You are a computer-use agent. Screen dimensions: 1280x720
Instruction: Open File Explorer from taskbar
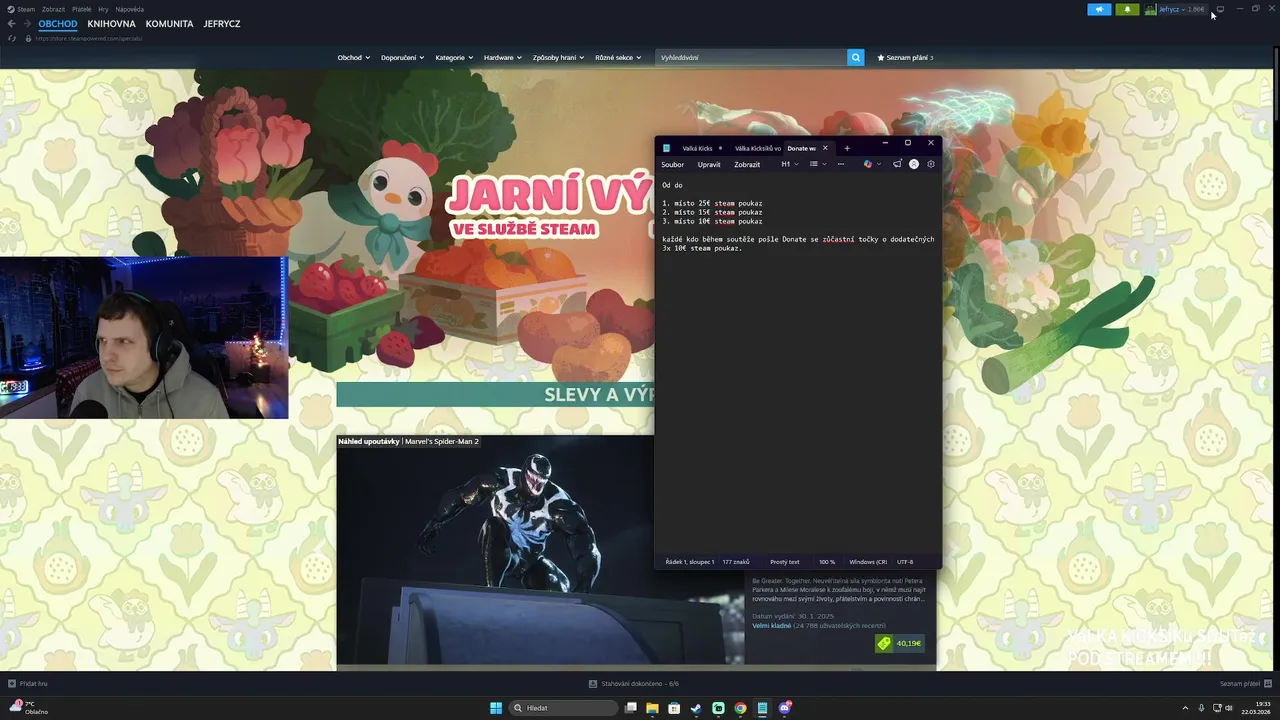point(653,708)
